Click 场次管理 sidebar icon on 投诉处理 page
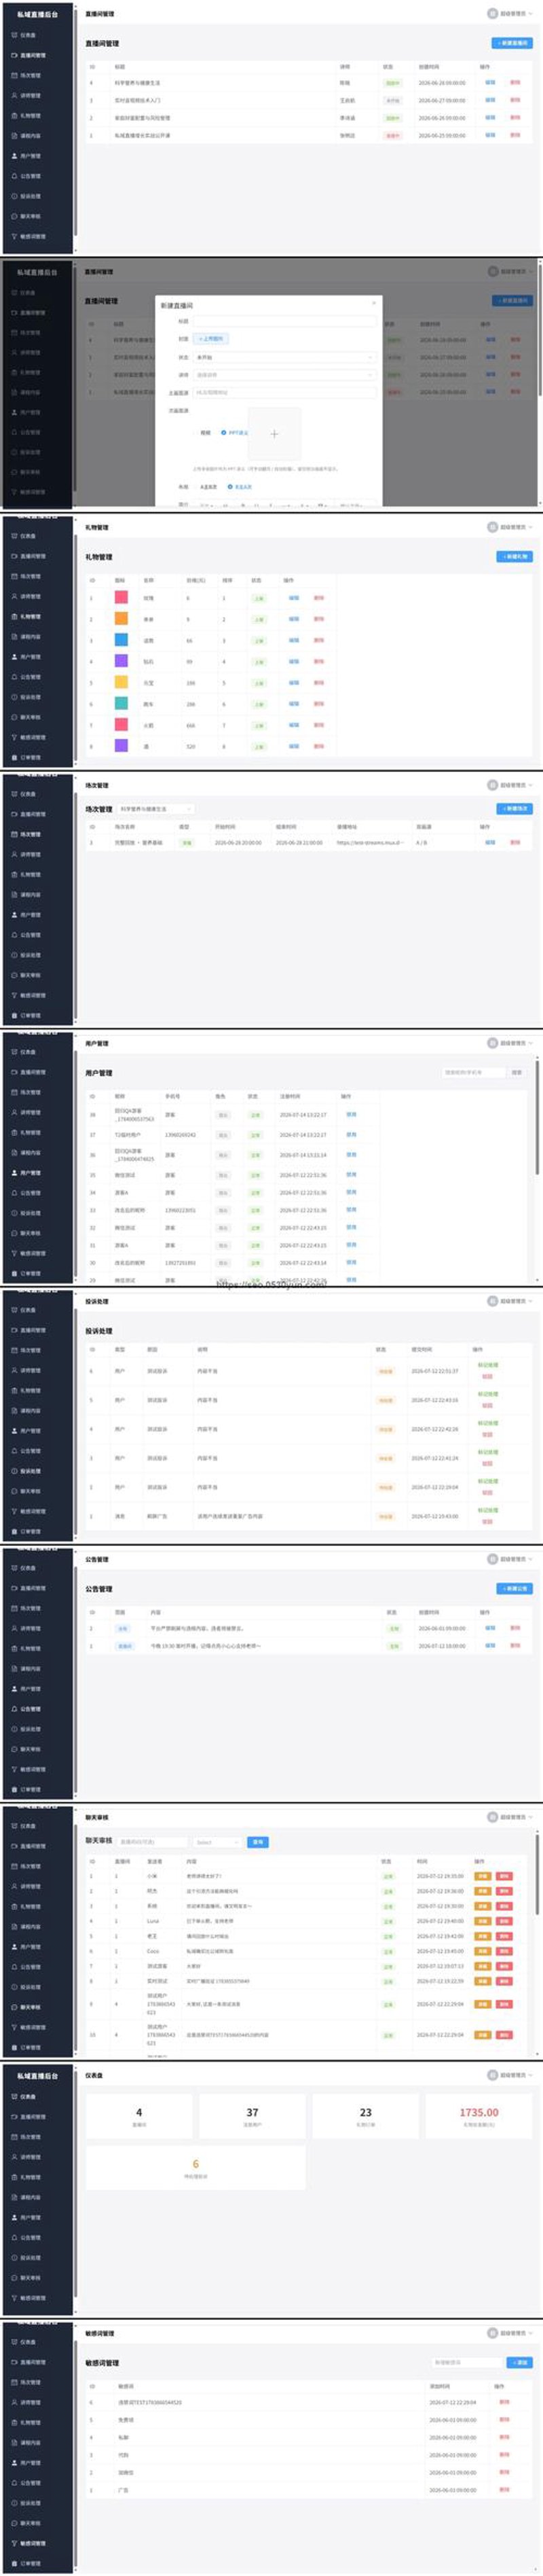The width and height of the screenshot is (543, 2576). 14,1350
